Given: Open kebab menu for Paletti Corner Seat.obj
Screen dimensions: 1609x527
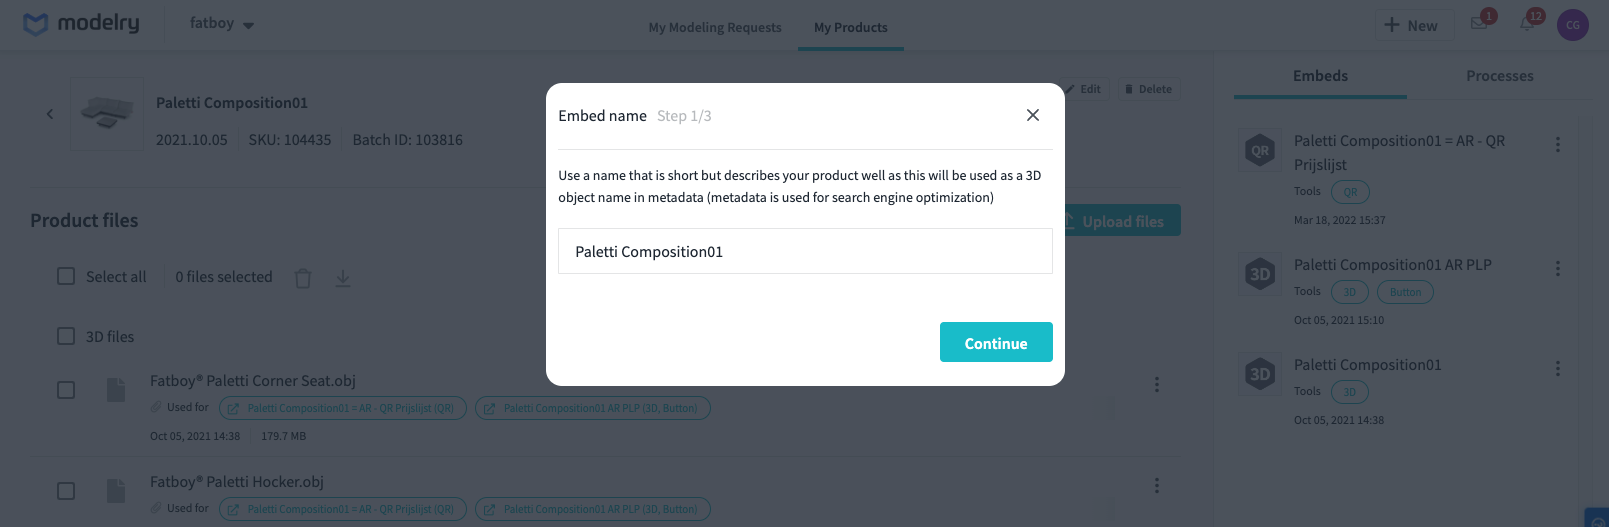Looking at the screenshot, I should (1157, 384).
